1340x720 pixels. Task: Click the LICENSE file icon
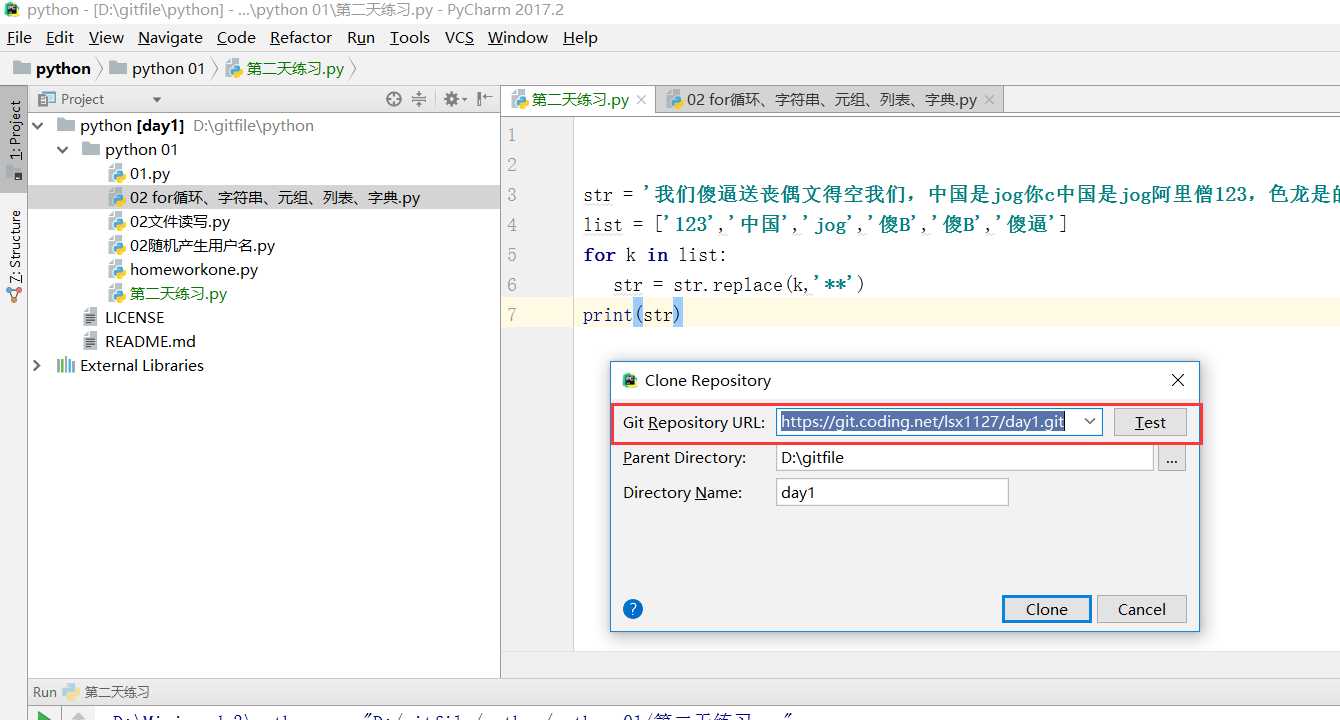pos(92,317)
